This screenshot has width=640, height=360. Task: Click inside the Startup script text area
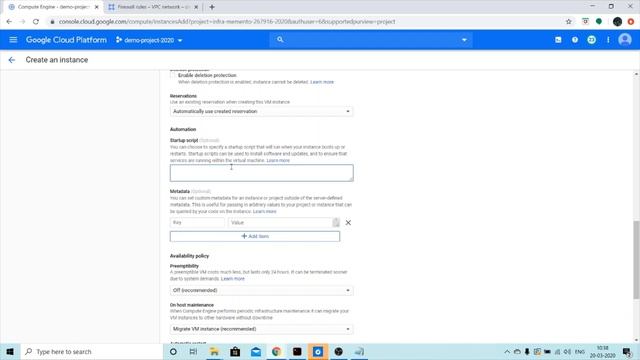[x=262, y=173]
